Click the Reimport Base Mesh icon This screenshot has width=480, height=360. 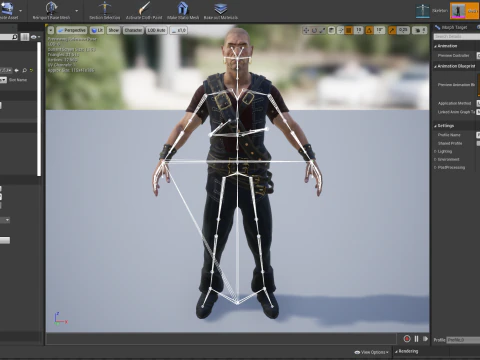[51, 7]
